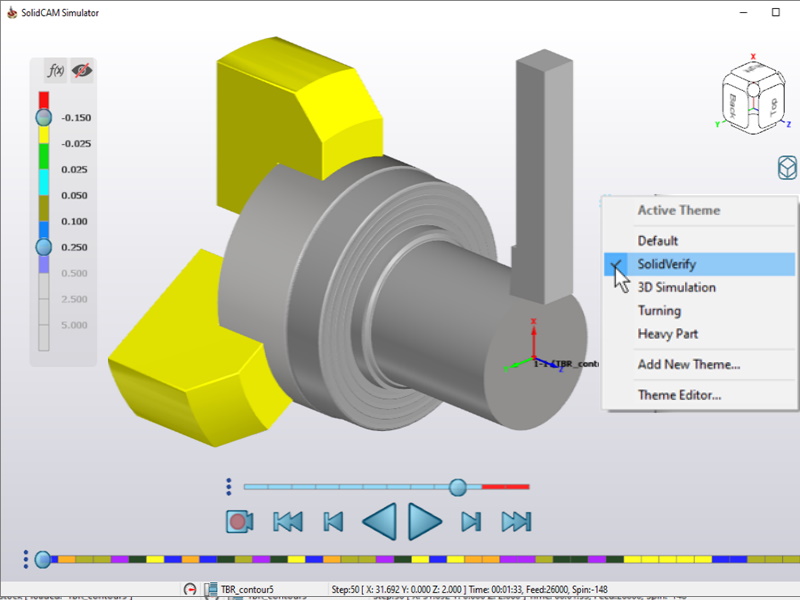The height and width of the screenshot is (600, 800).
Task: Select the SolidVerify theme
Action: click(x=666, y=264)
